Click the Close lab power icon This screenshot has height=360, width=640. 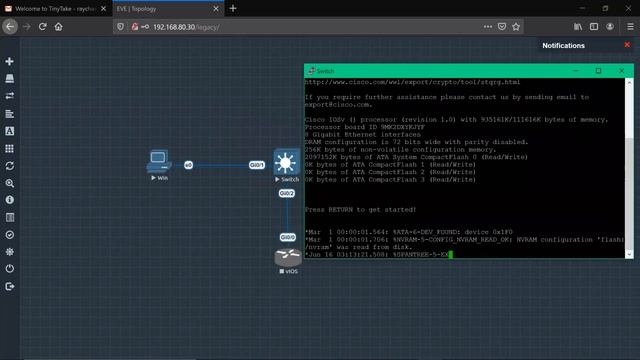tap(9, 269)
